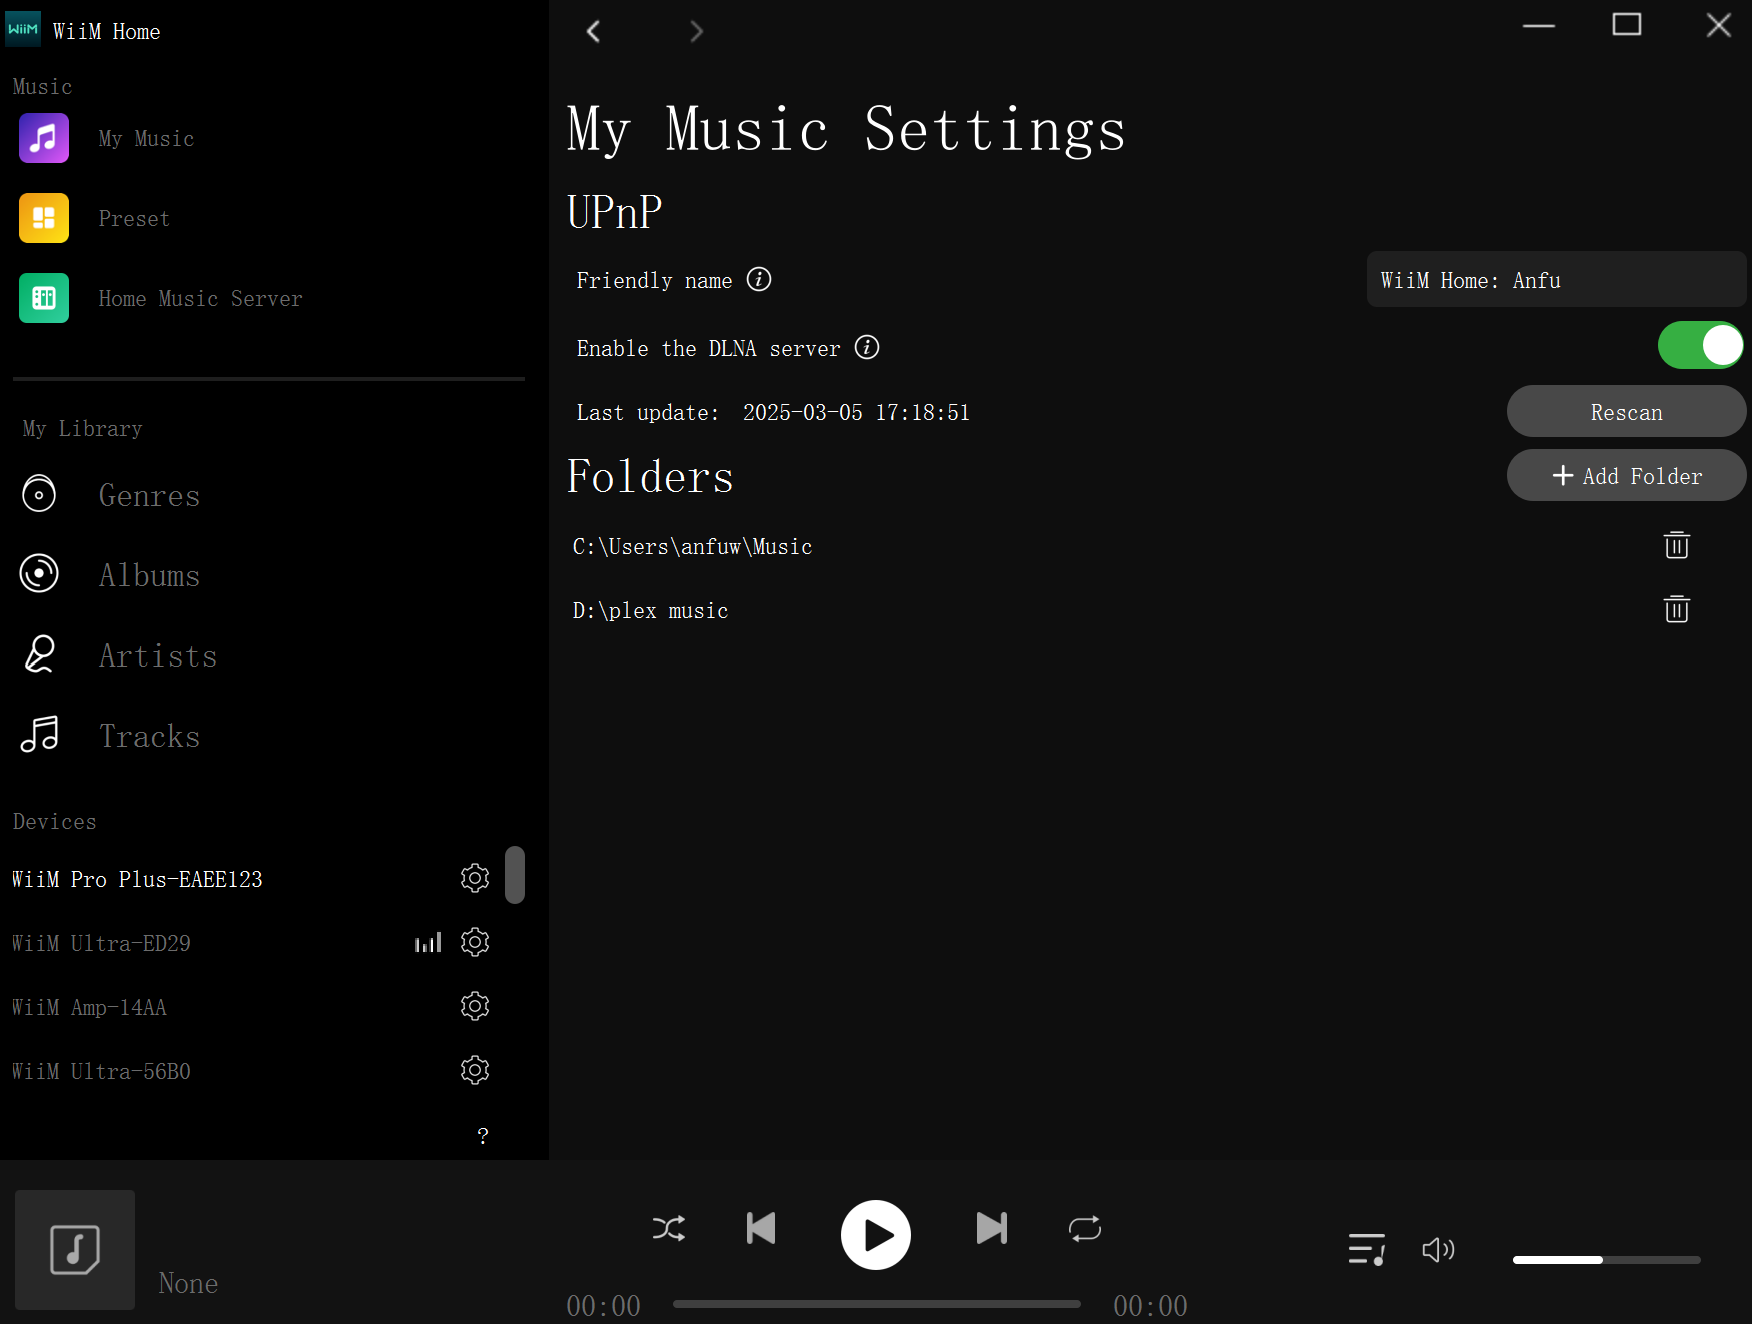Maximize the WiiM Home window
1752x1324 pixels.
[x=1627, y=24]
